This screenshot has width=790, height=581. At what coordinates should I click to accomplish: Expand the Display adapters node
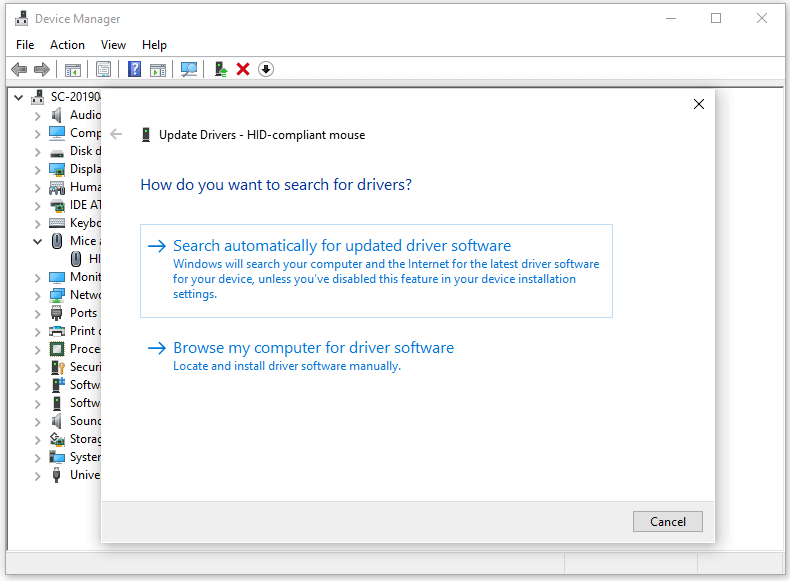pos(37,170)
